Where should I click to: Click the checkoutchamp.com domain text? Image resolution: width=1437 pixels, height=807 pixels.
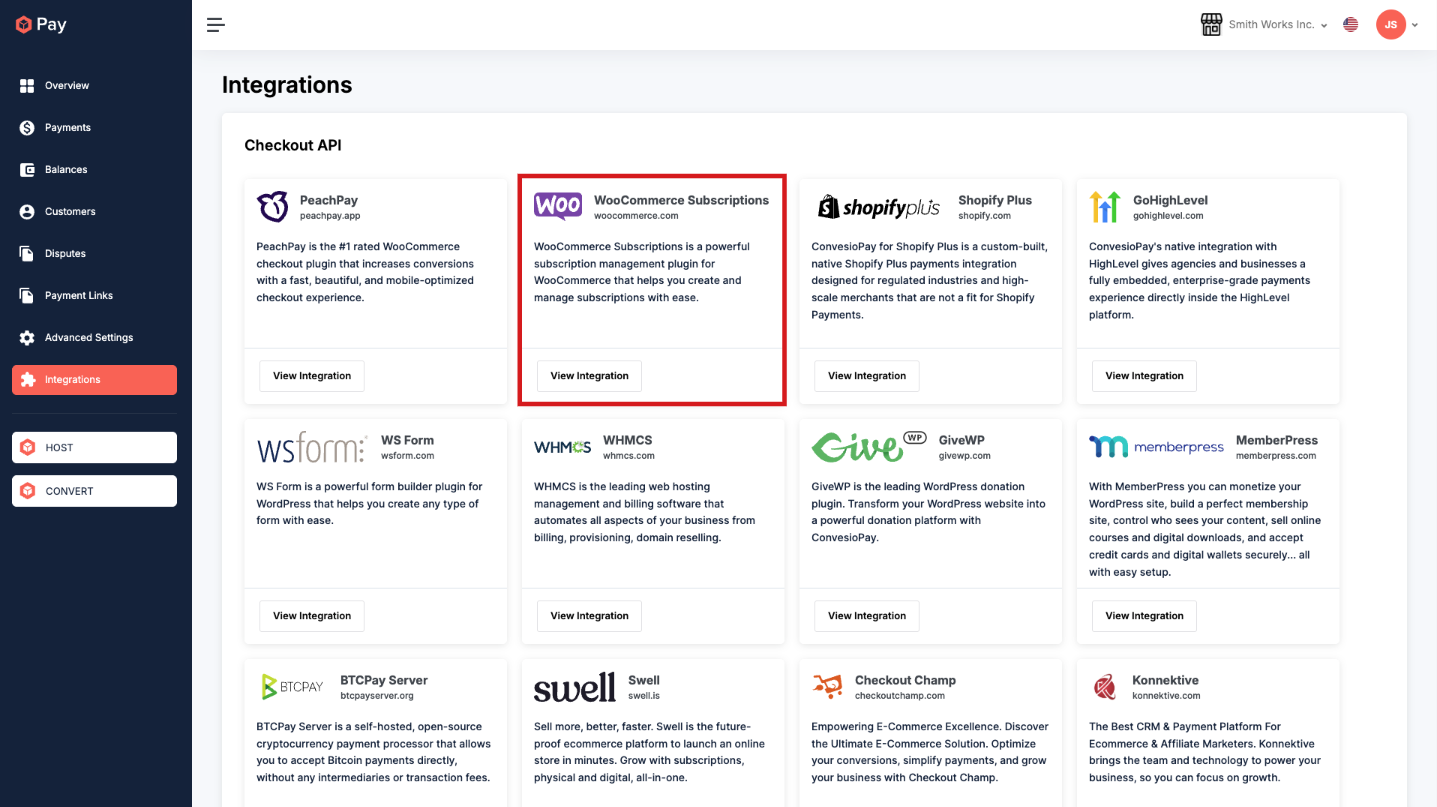900,696
